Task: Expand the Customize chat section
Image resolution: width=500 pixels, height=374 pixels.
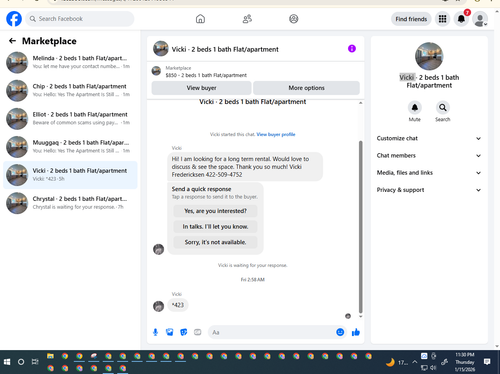Action: tap(429, 138)
